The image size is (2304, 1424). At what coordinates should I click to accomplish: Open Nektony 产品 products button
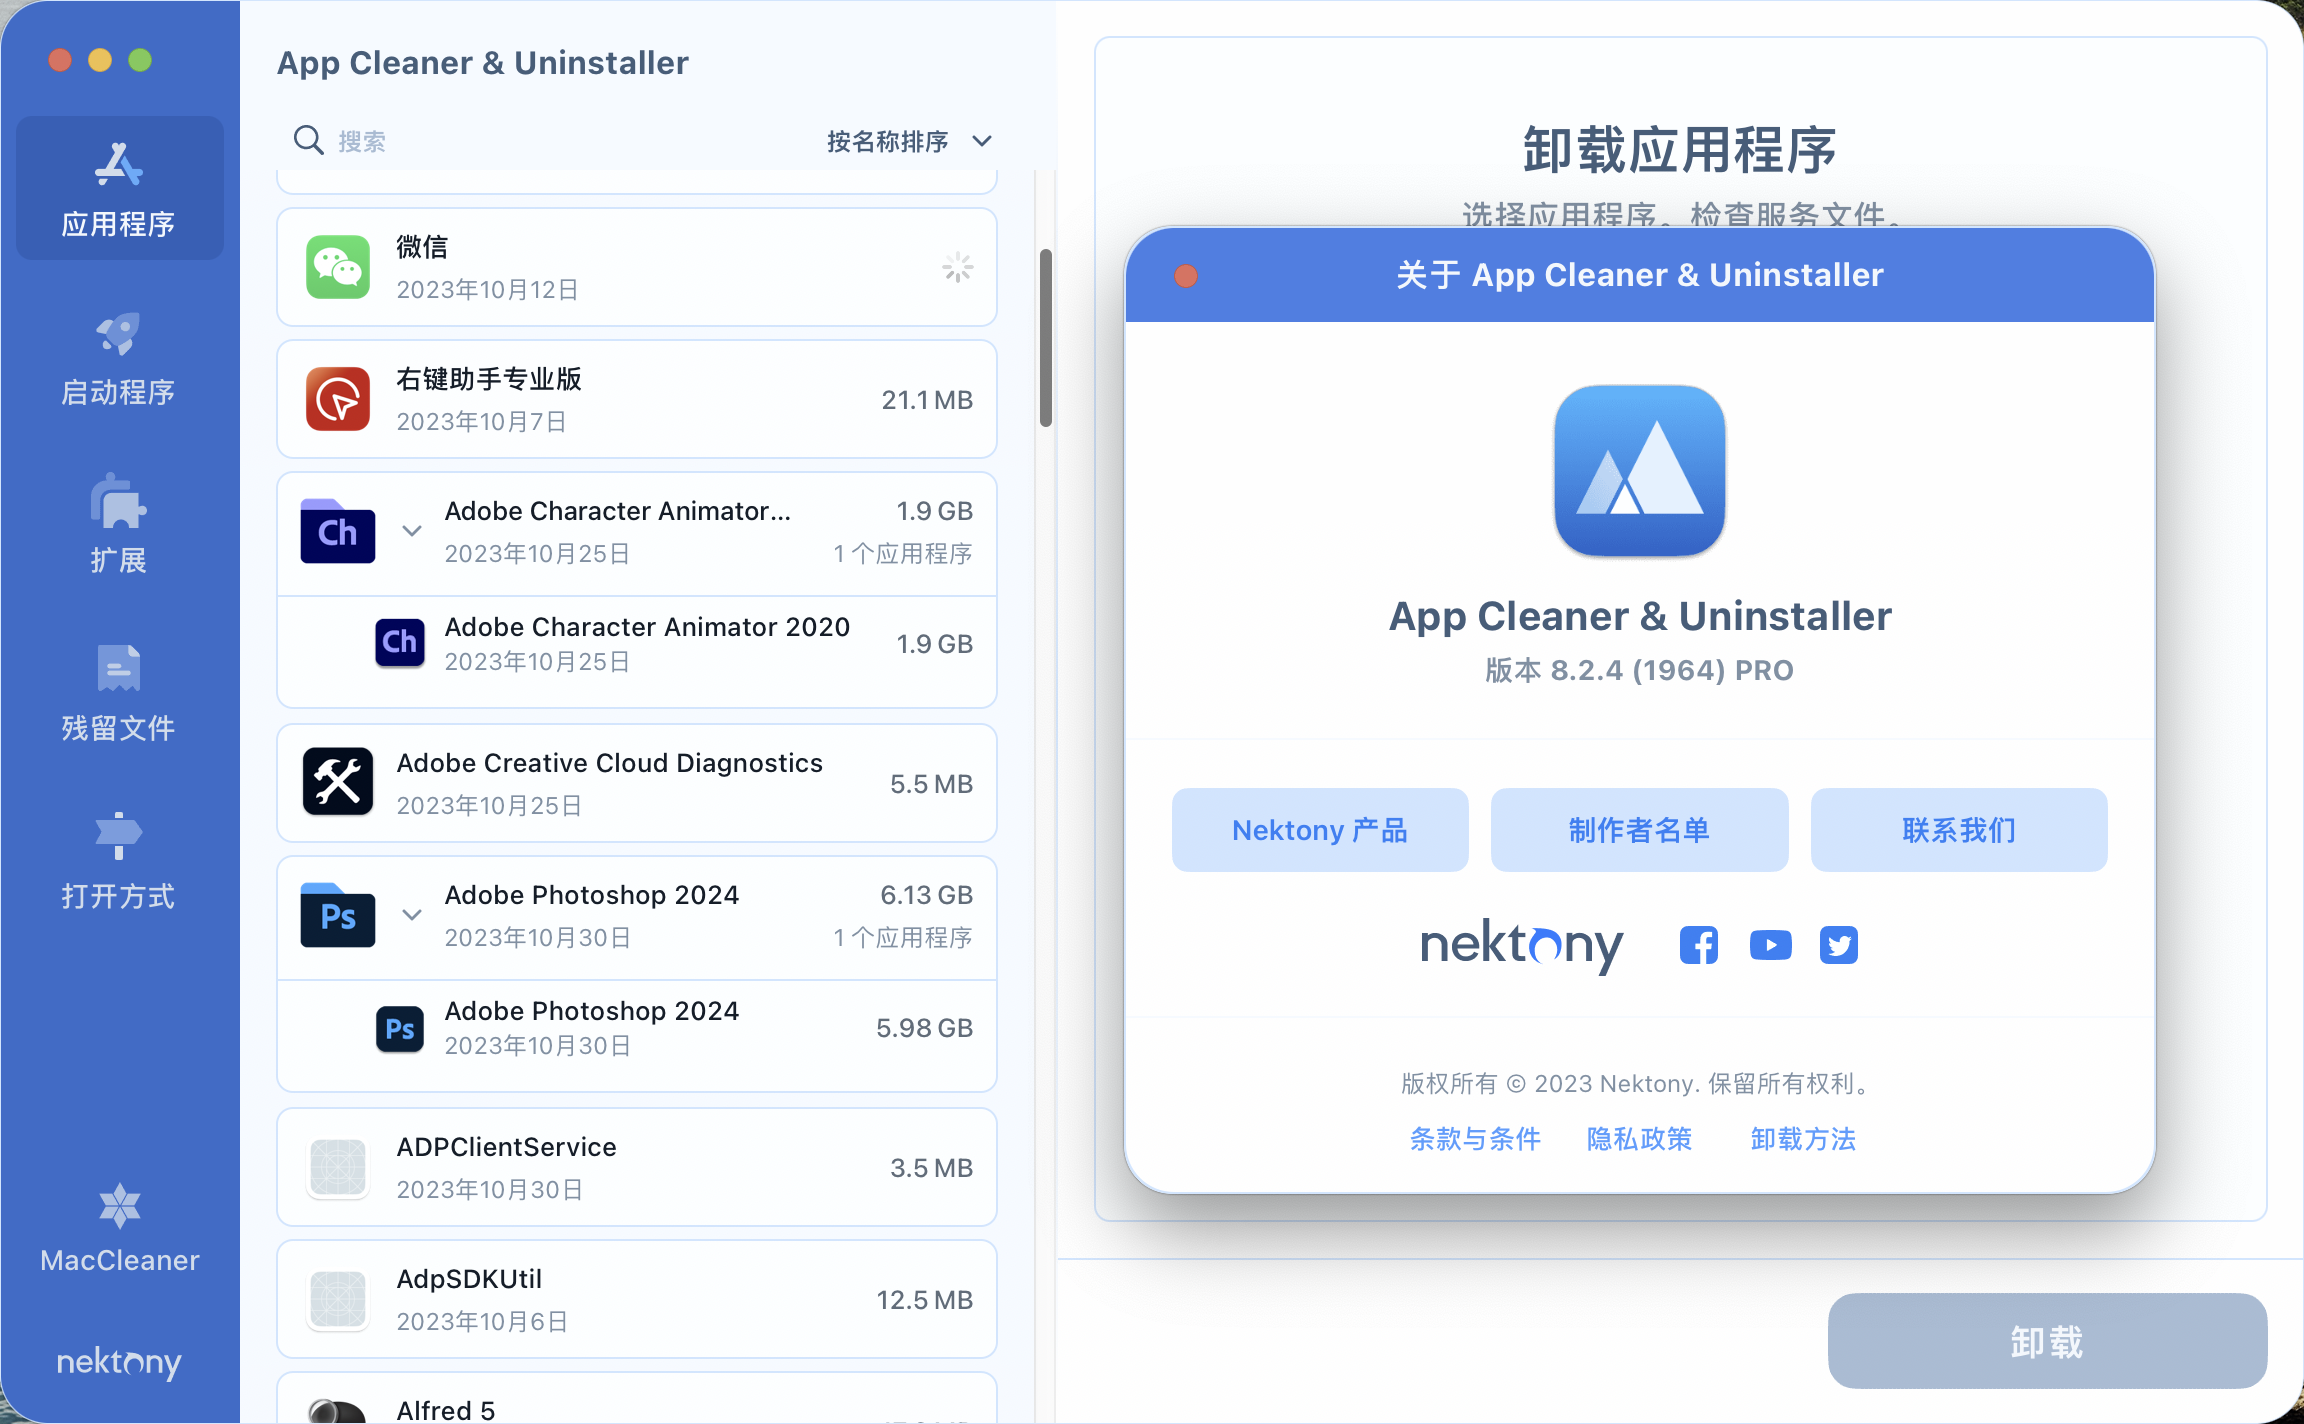tap(1320, 830)
